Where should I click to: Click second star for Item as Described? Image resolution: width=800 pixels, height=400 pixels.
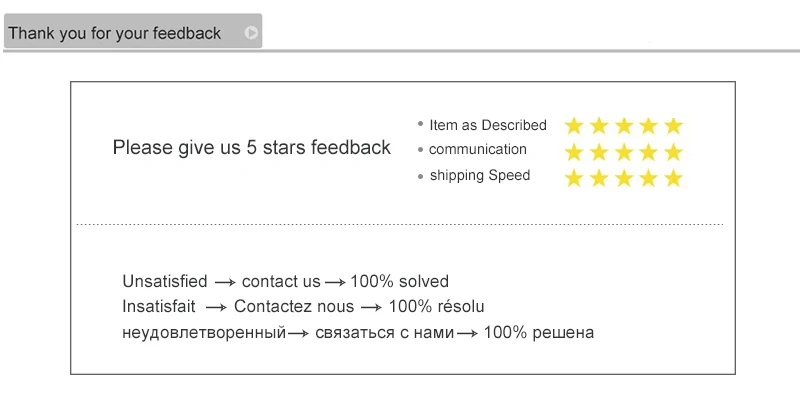[x=599, y=126]
